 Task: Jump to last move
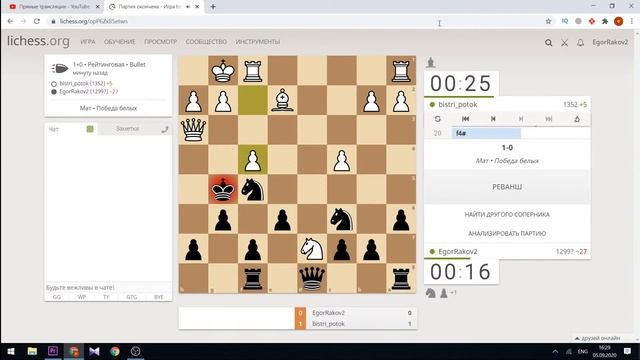(549, 119)
